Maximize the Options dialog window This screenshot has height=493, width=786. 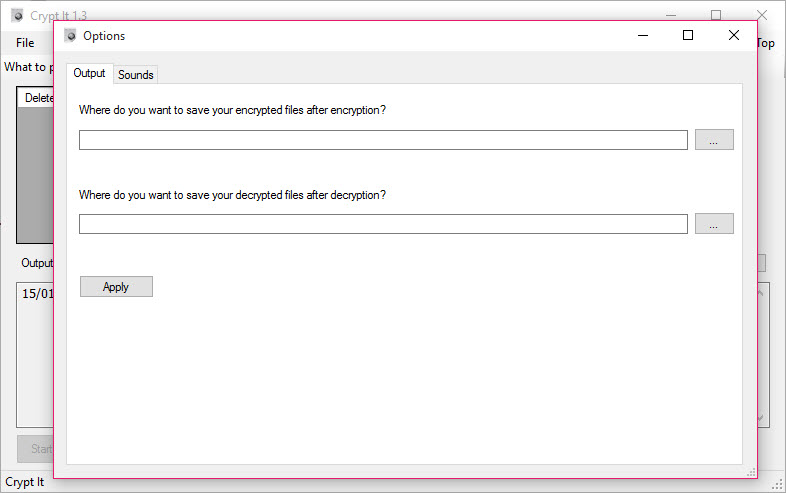688,35
